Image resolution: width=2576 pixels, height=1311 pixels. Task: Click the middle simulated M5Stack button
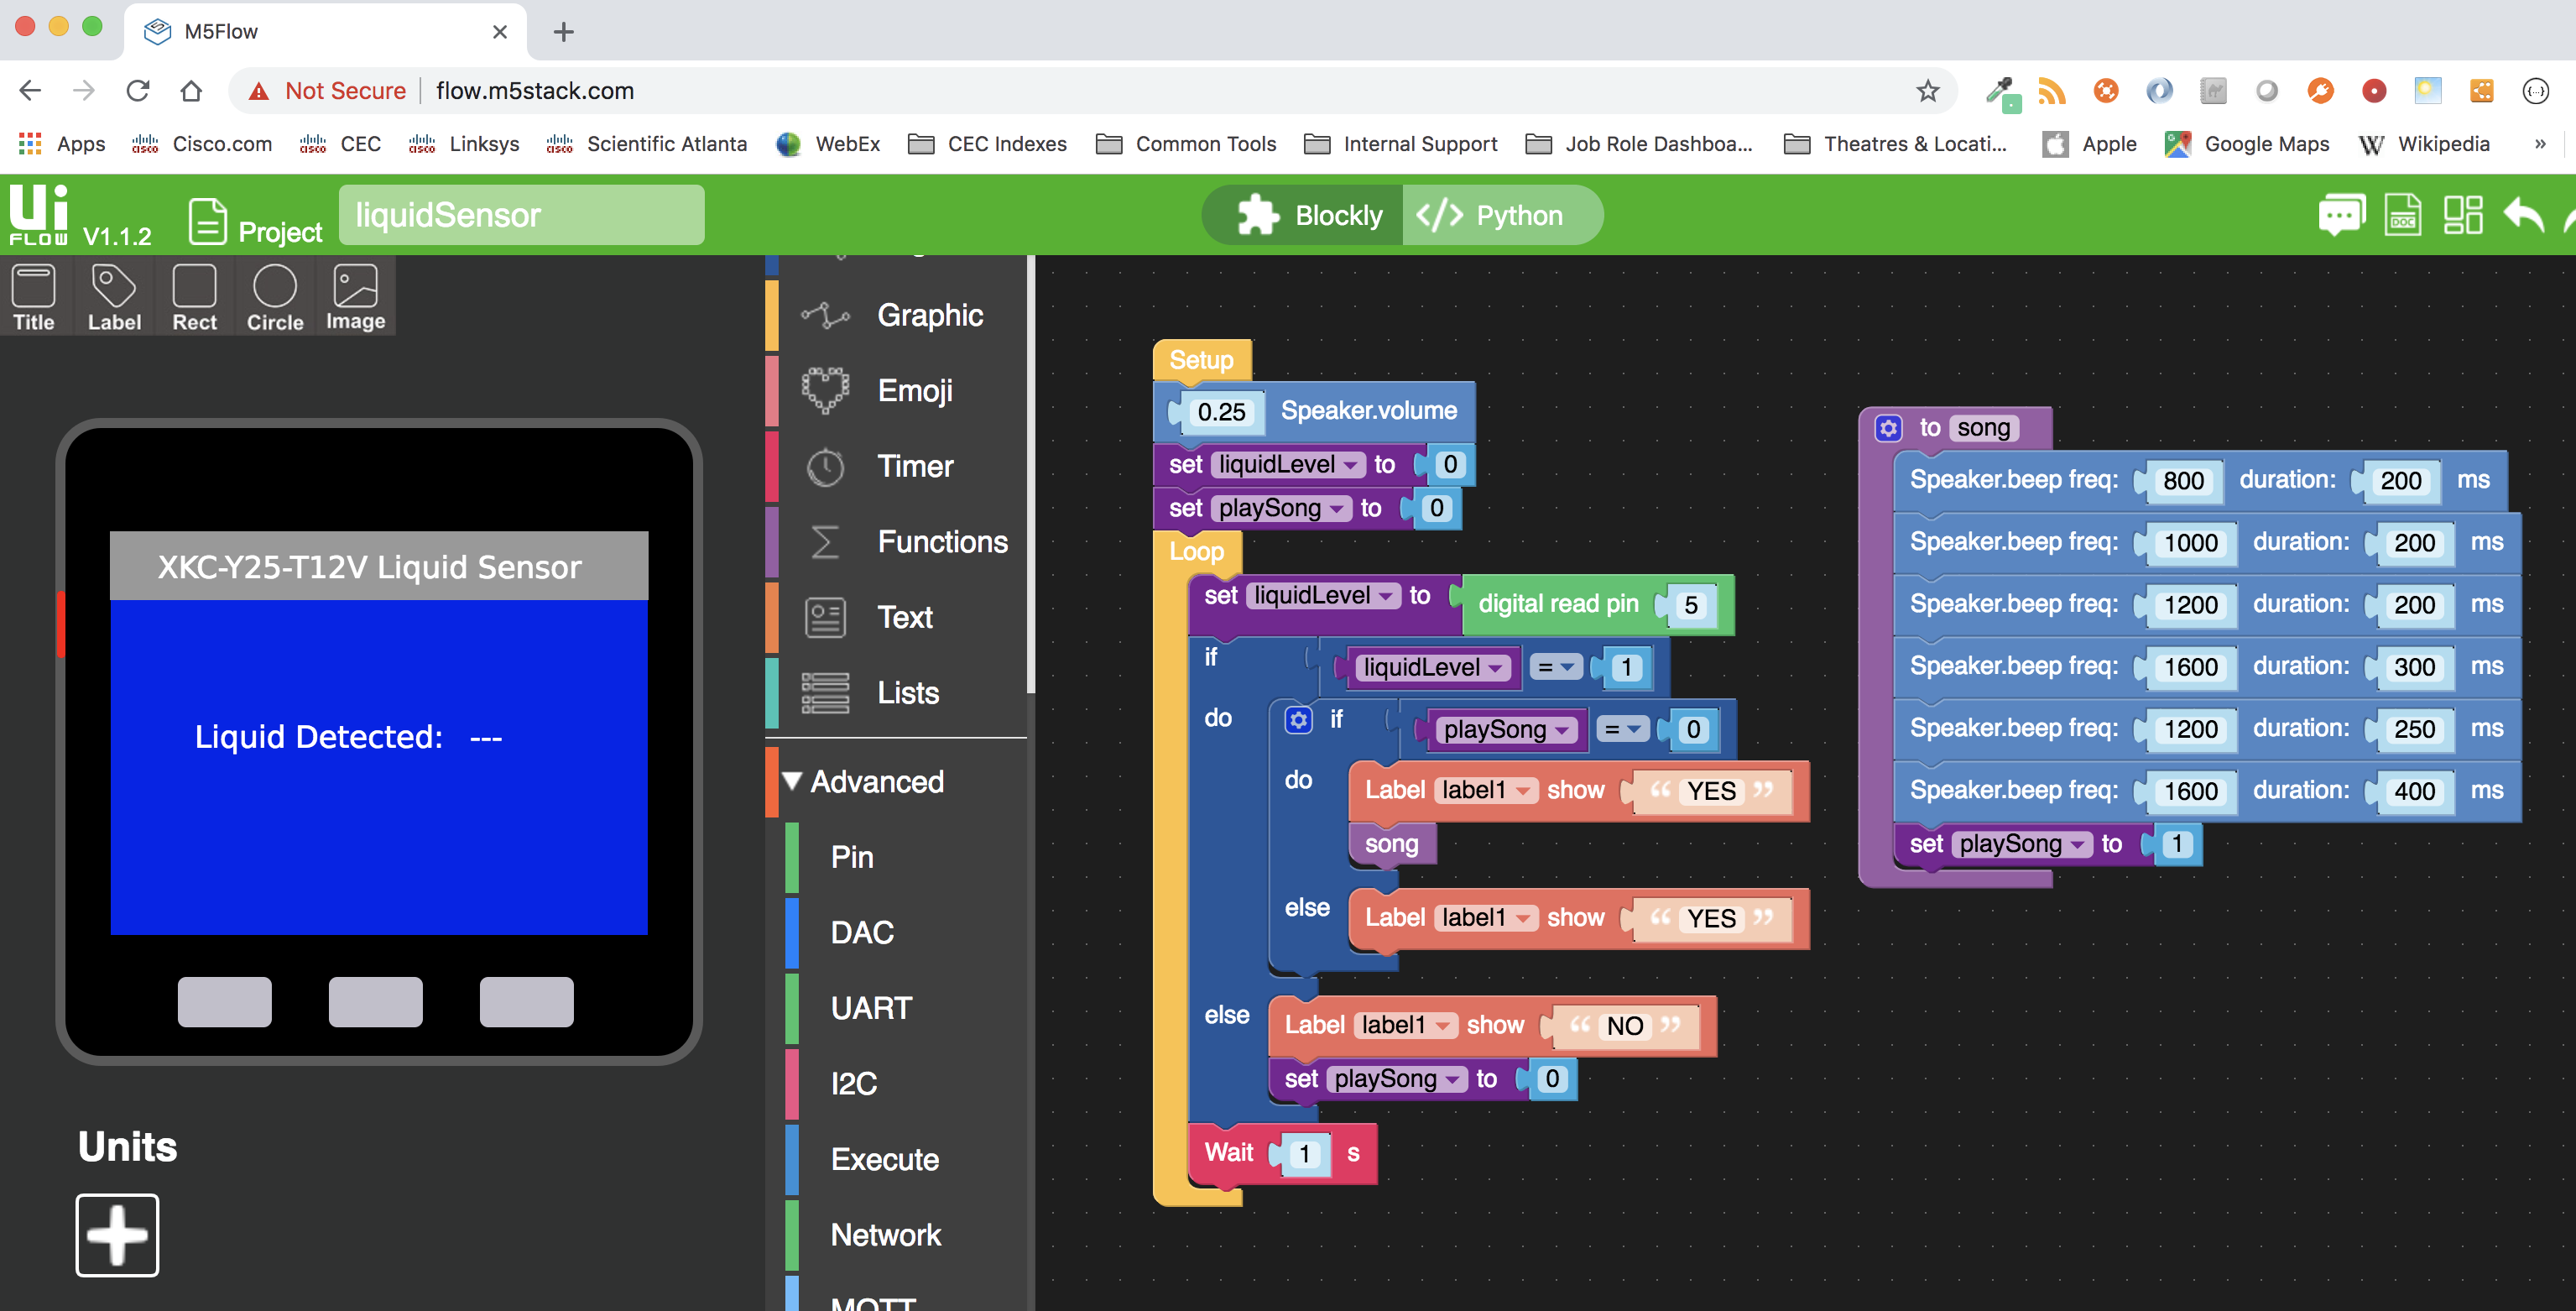(376, 1002)
